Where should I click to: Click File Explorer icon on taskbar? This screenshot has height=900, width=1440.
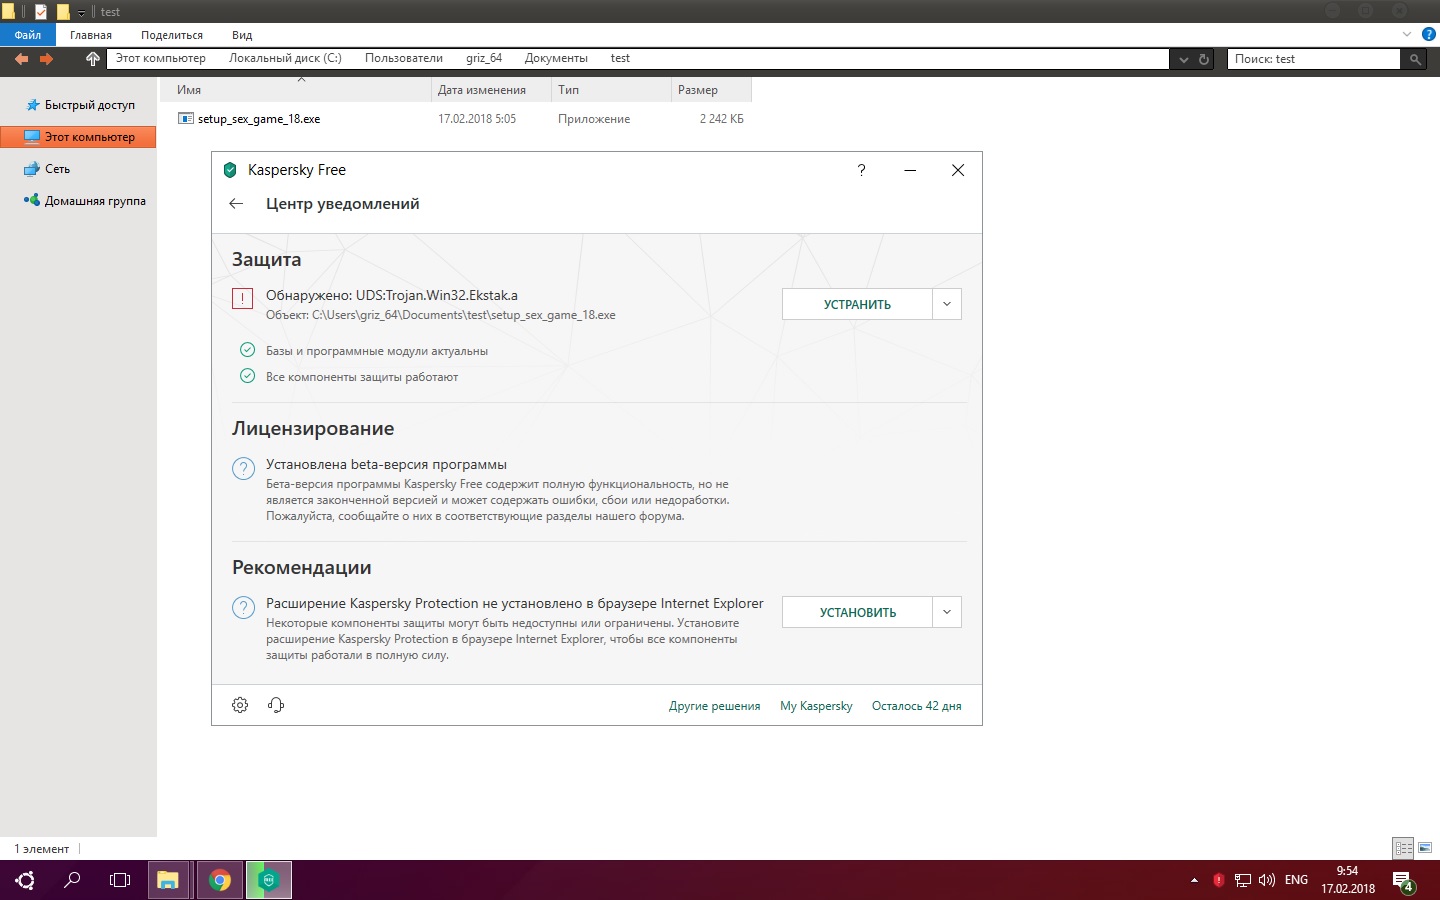coord(168,880)
